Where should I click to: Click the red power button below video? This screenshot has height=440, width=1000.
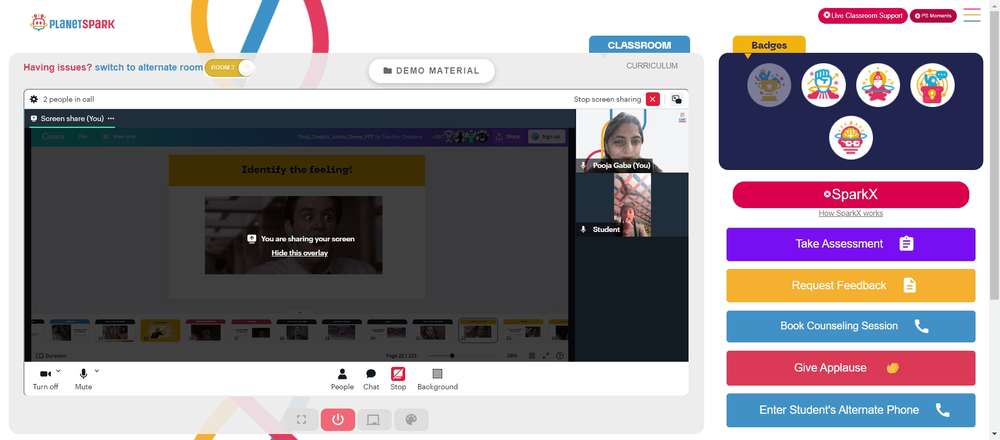click(338, 420)
